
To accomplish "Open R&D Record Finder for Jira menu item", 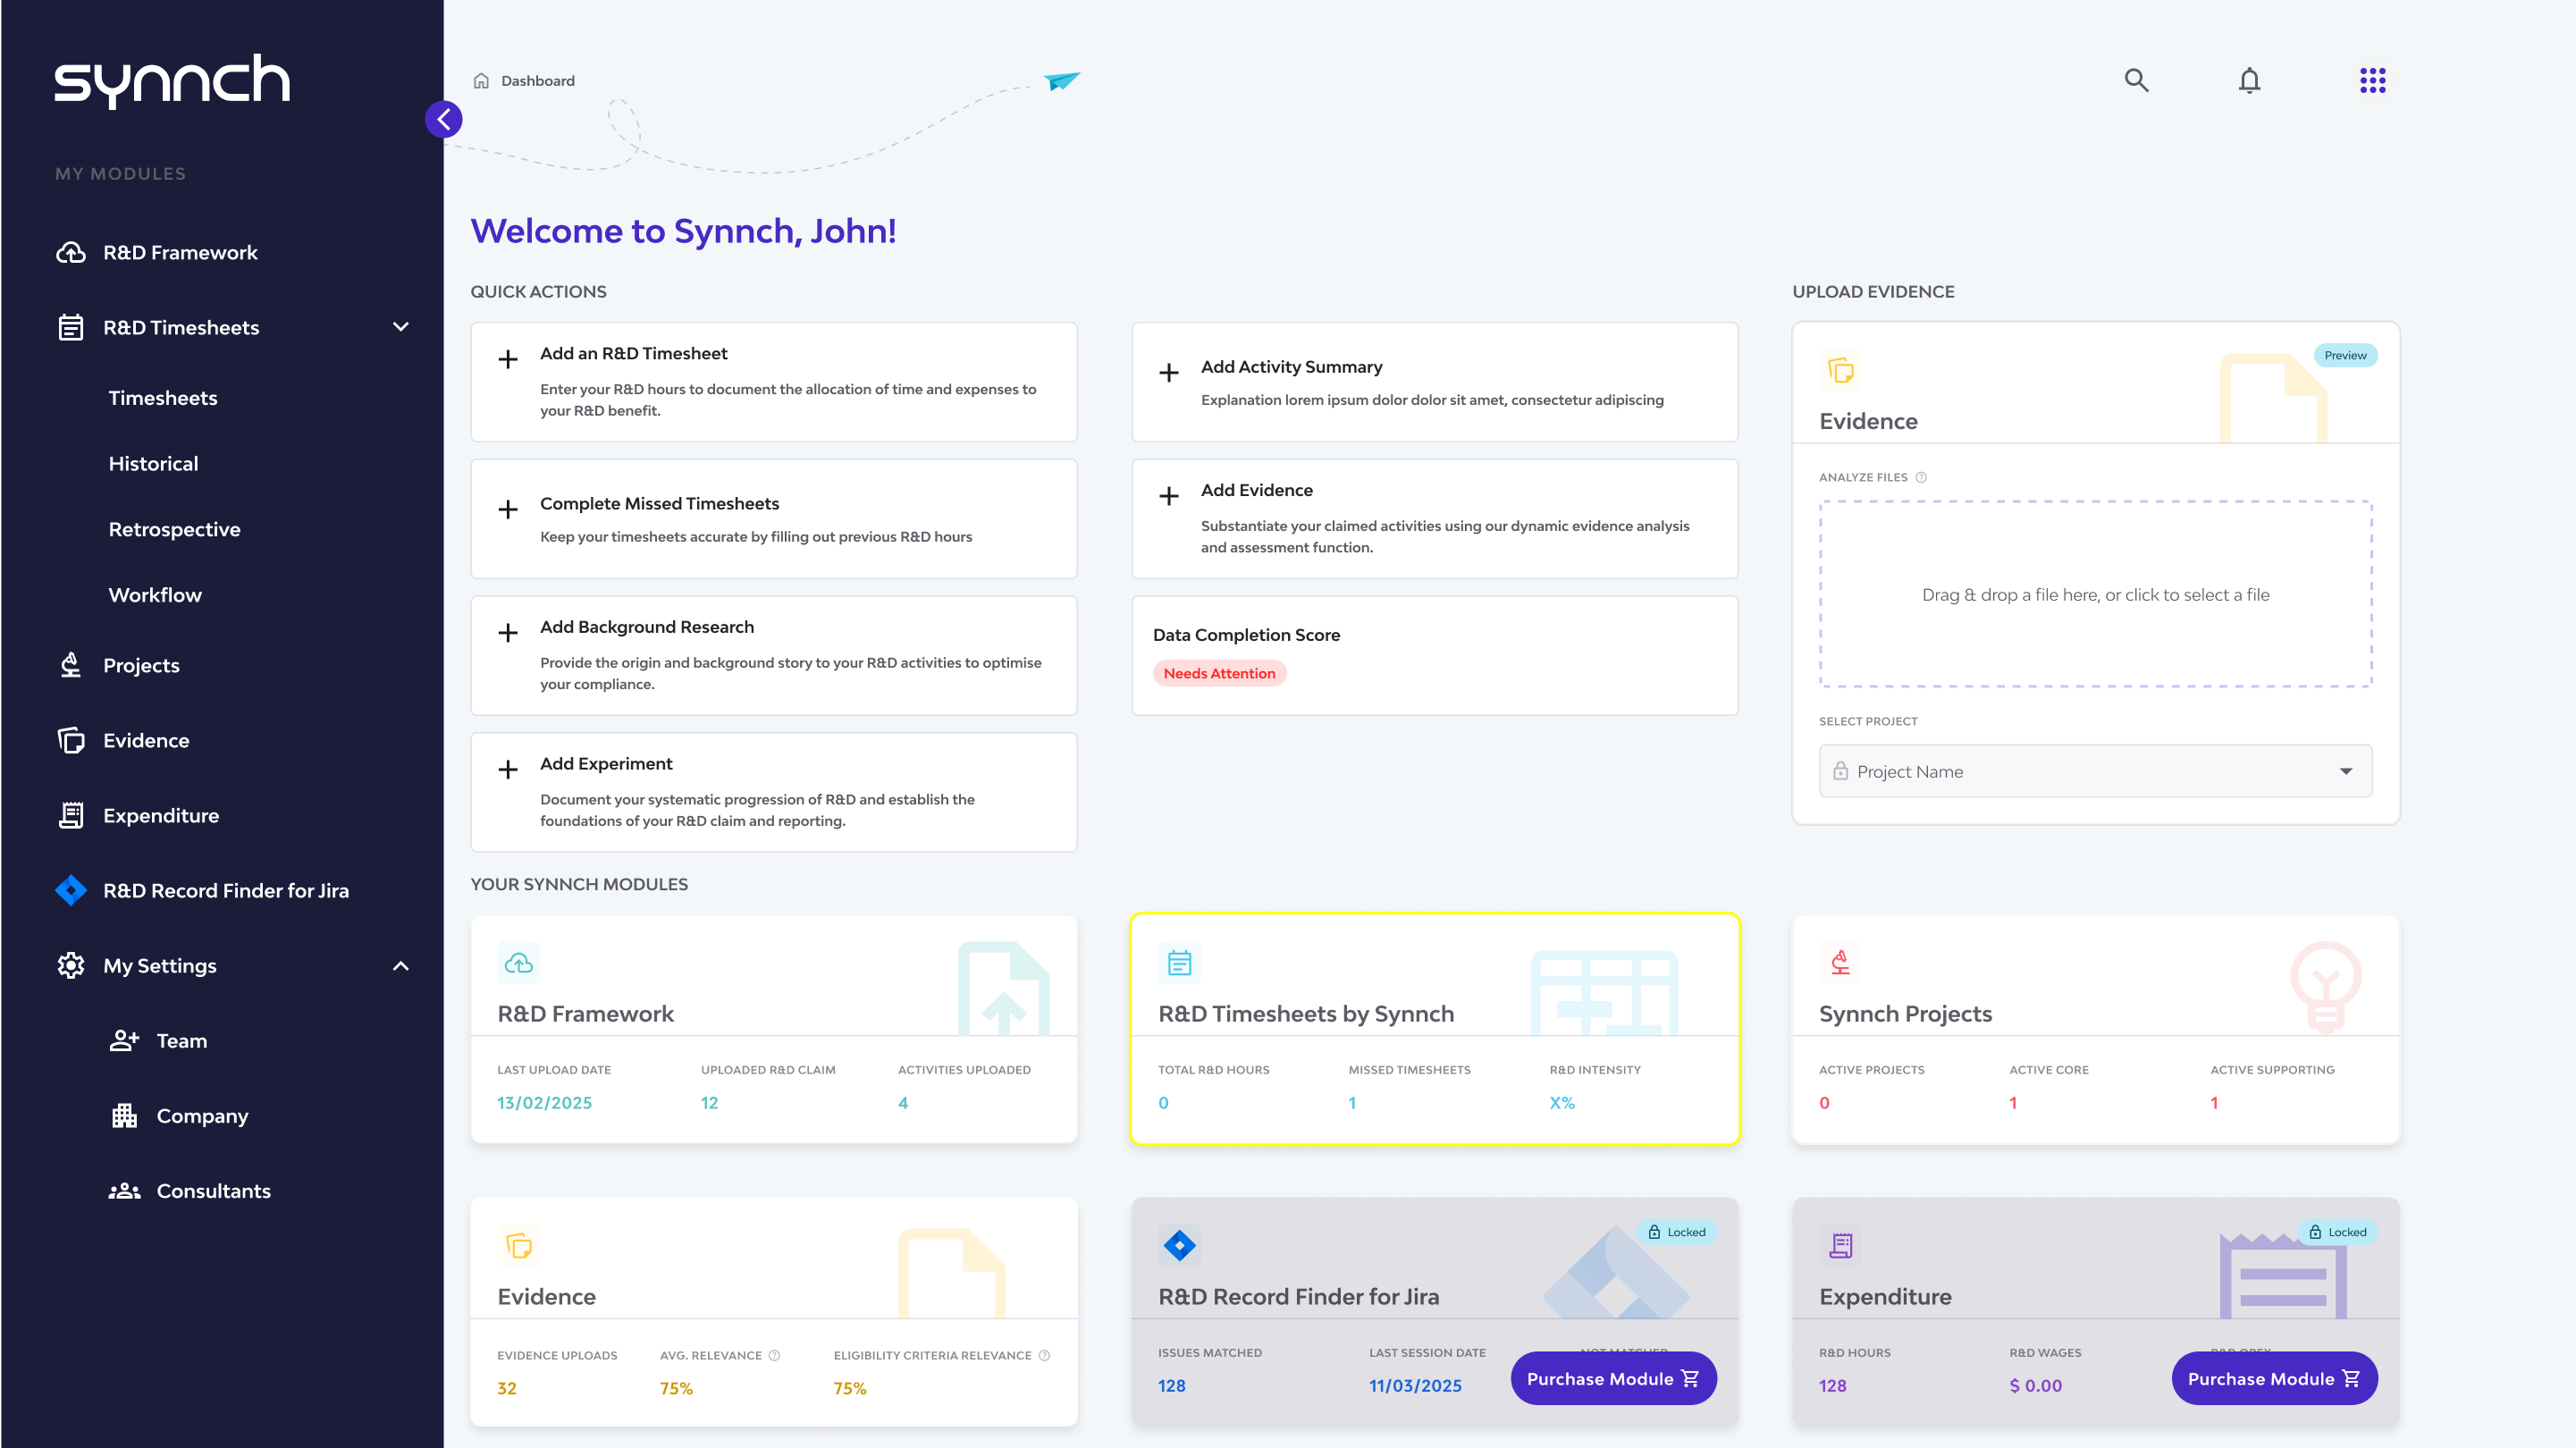I will point(225,890).
